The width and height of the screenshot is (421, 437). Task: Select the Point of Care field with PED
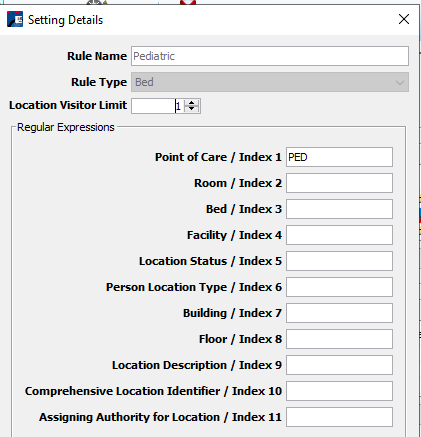[x=339, y=157]
